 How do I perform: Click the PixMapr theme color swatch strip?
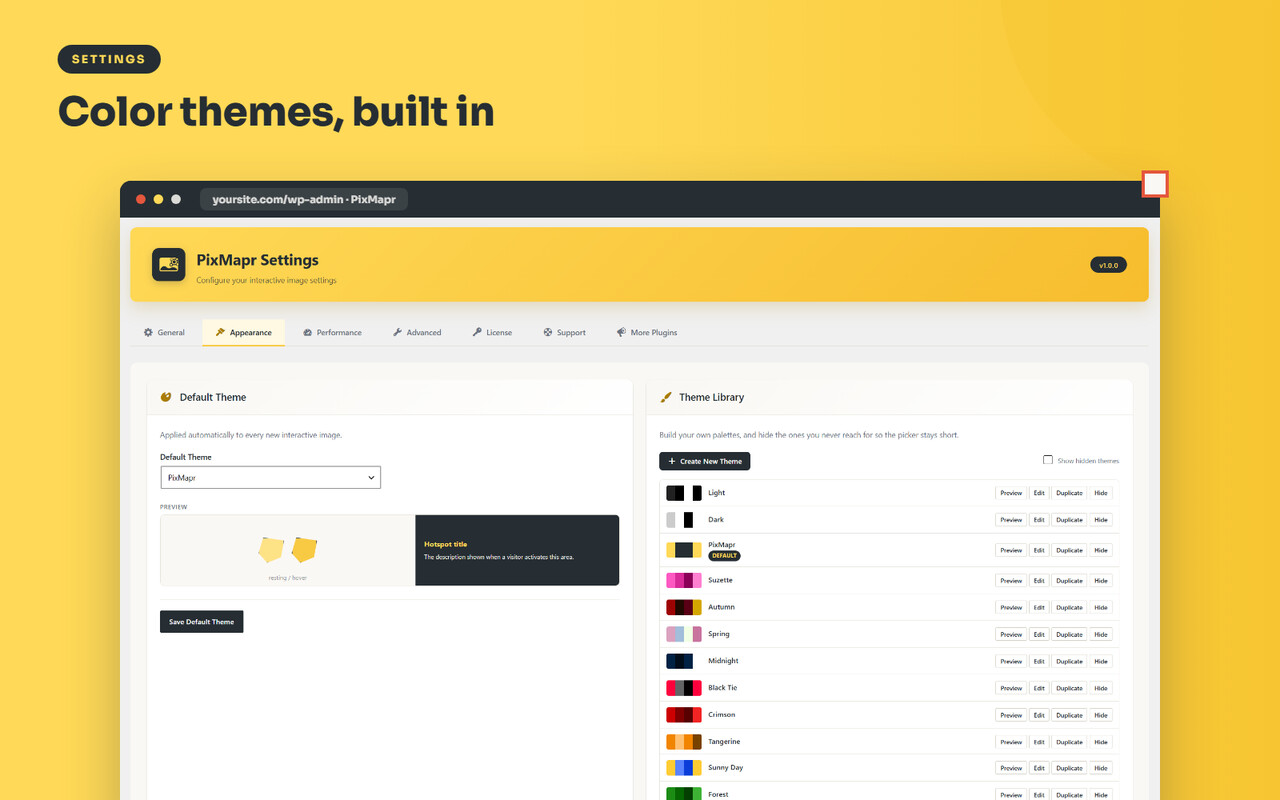pos(684,550)
